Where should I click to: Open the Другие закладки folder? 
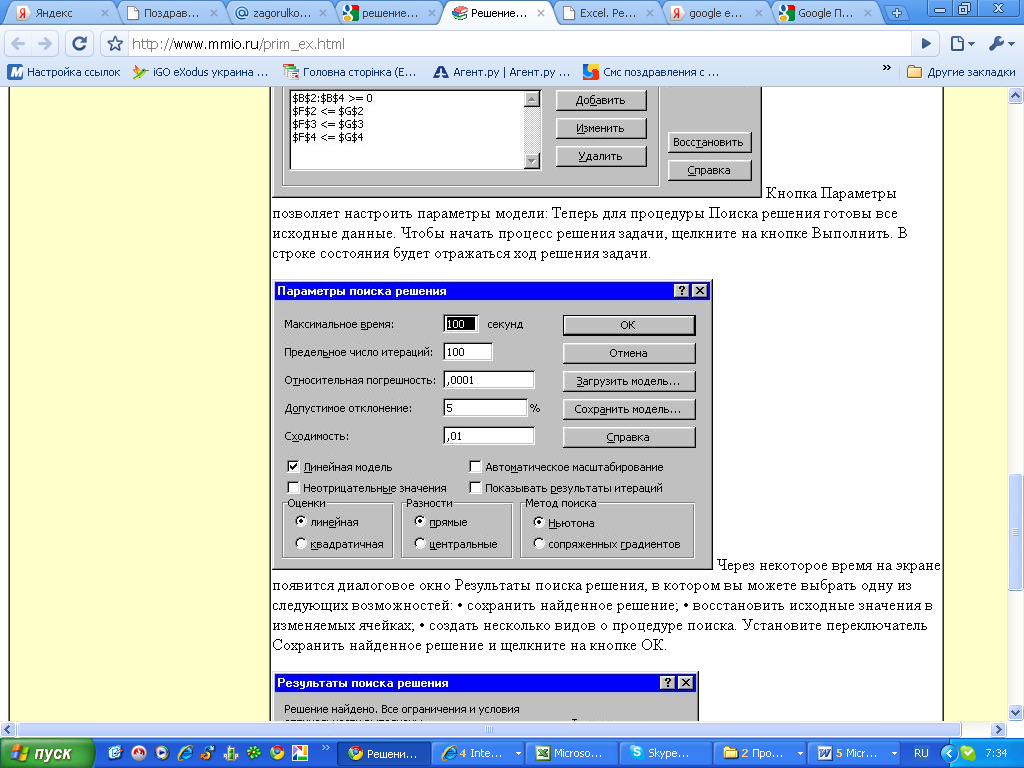(961, 72)
